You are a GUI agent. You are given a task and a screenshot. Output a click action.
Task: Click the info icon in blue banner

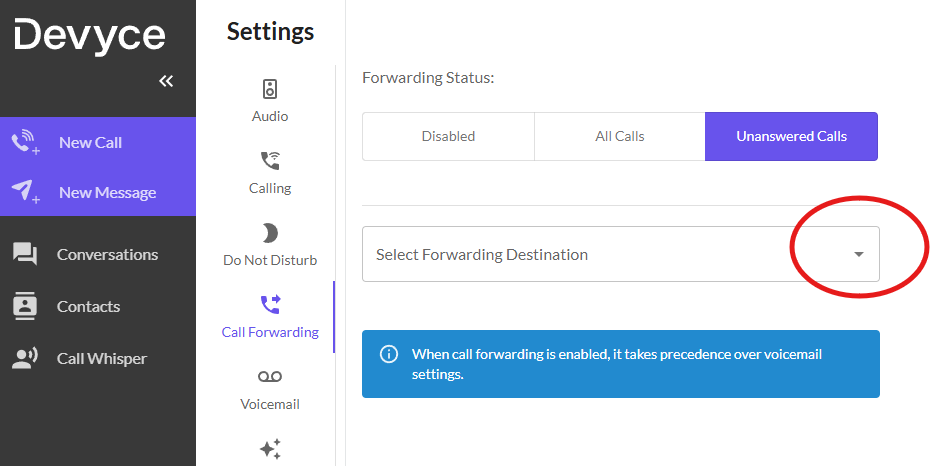click(389, 354)
